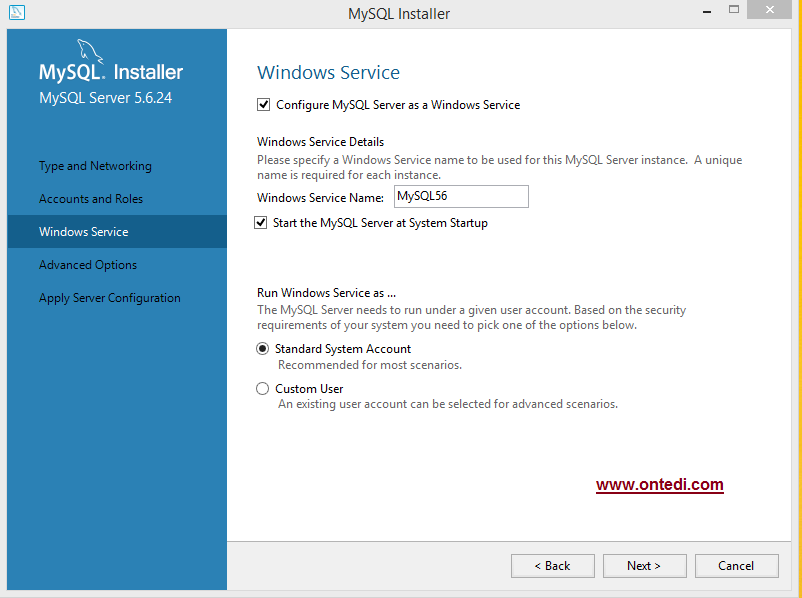Toggle Start the MySQL Server at System Startup
The width and height of the screenshot is (802, 598).
[x=261, y=223]
